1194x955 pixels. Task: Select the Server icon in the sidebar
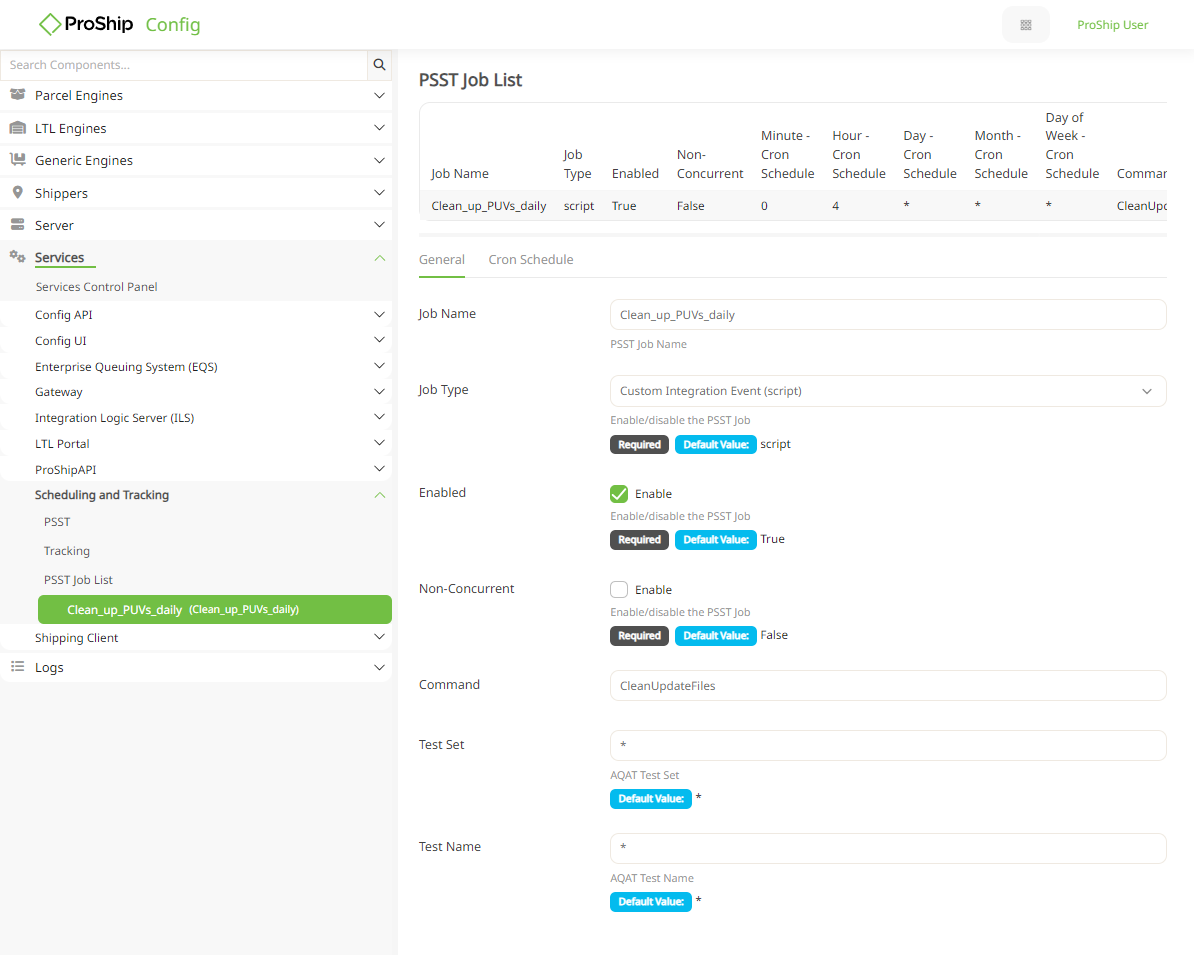click(x=18, y=224)
